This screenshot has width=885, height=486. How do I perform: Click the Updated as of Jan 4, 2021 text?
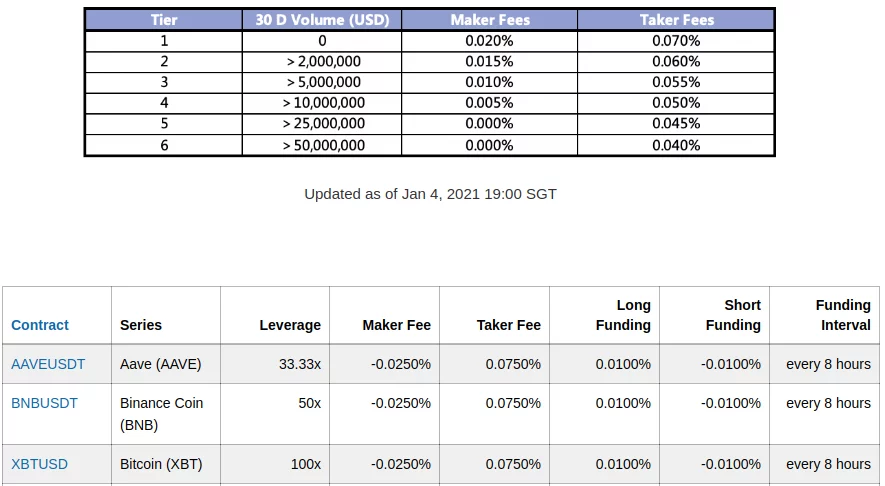click(x=430, y=194)
